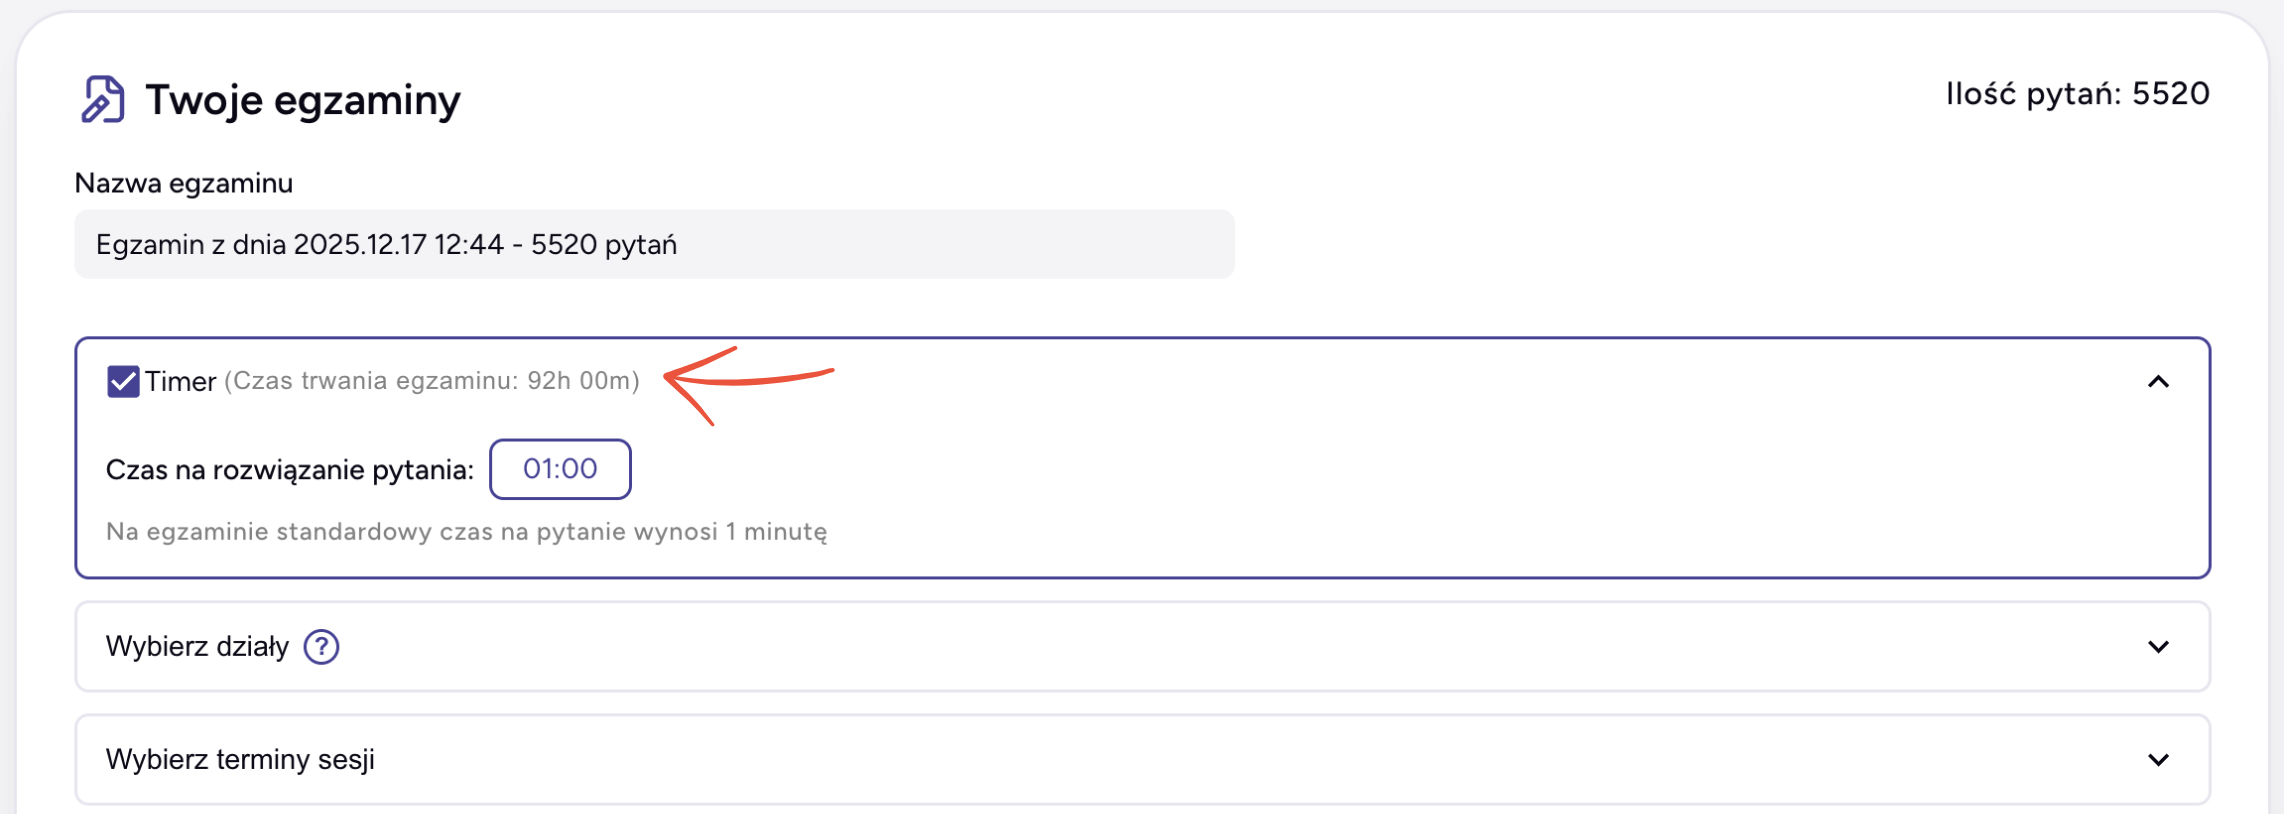The image size is (2284, 814).
Task: Collapse the Timer section with the up chevron
Action: (x=2158, y=382)
